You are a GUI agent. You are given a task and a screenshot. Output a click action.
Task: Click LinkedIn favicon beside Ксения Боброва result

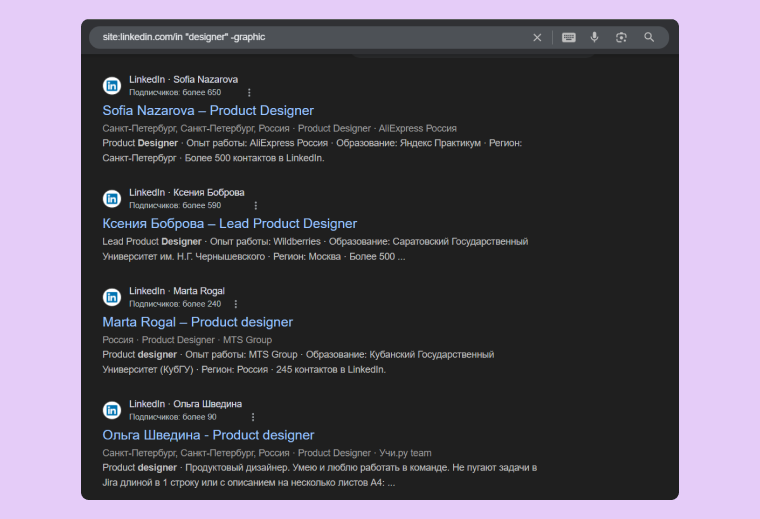click(x=112, y=198)
